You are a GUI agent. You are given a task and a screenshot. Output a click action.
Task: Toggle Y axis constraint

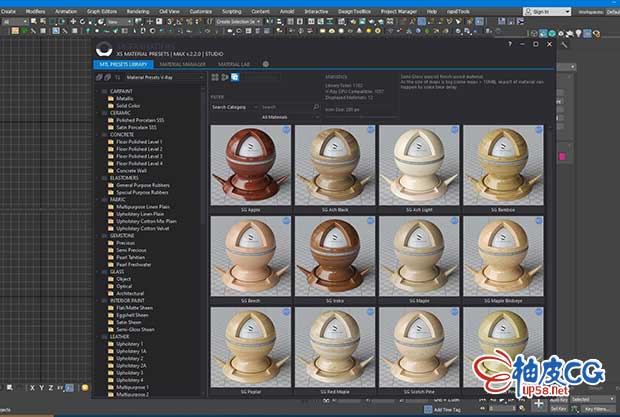[42, 388]
